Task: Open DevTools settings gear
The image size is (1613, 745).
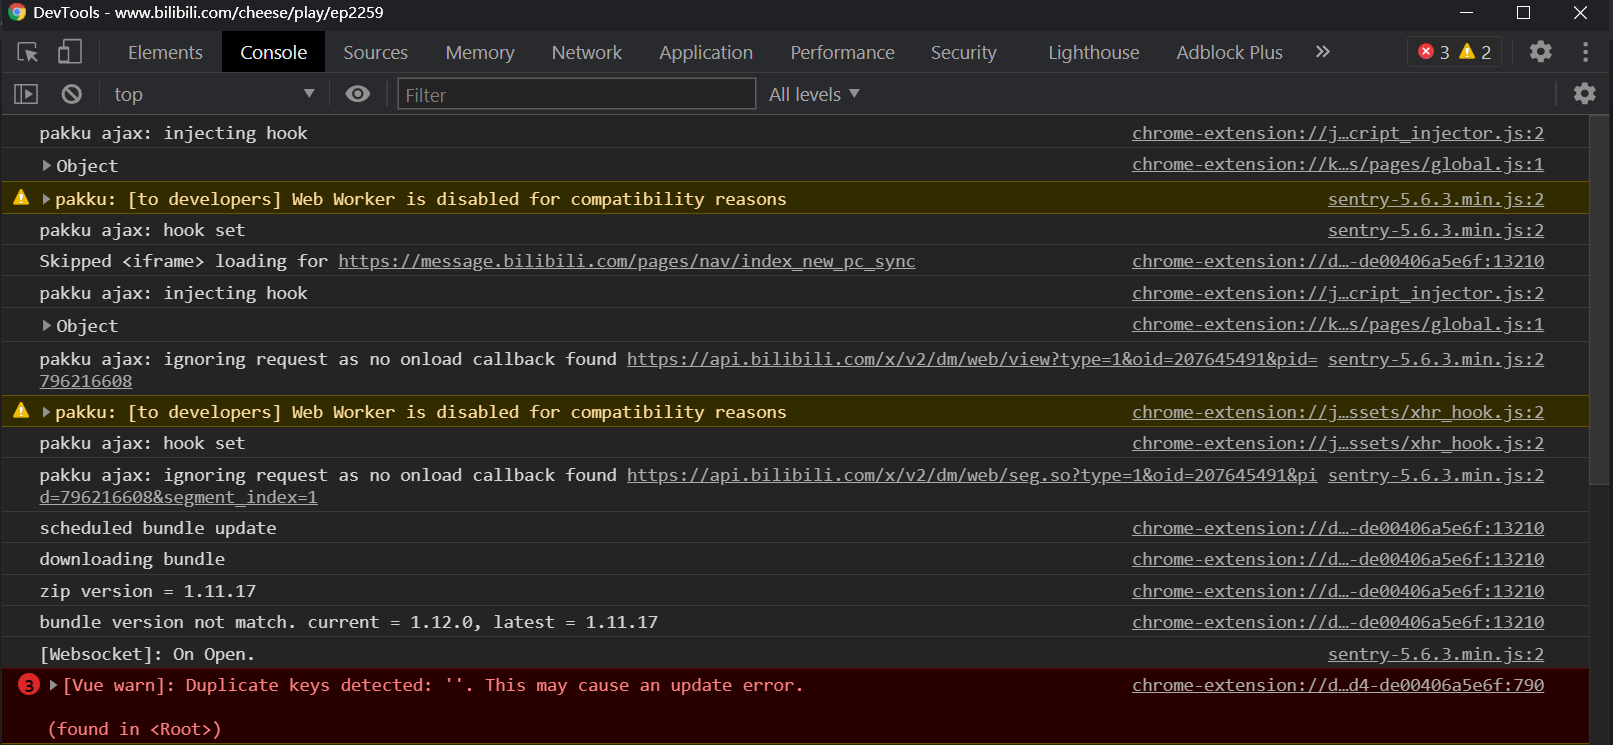Action: pos(1540,52)
